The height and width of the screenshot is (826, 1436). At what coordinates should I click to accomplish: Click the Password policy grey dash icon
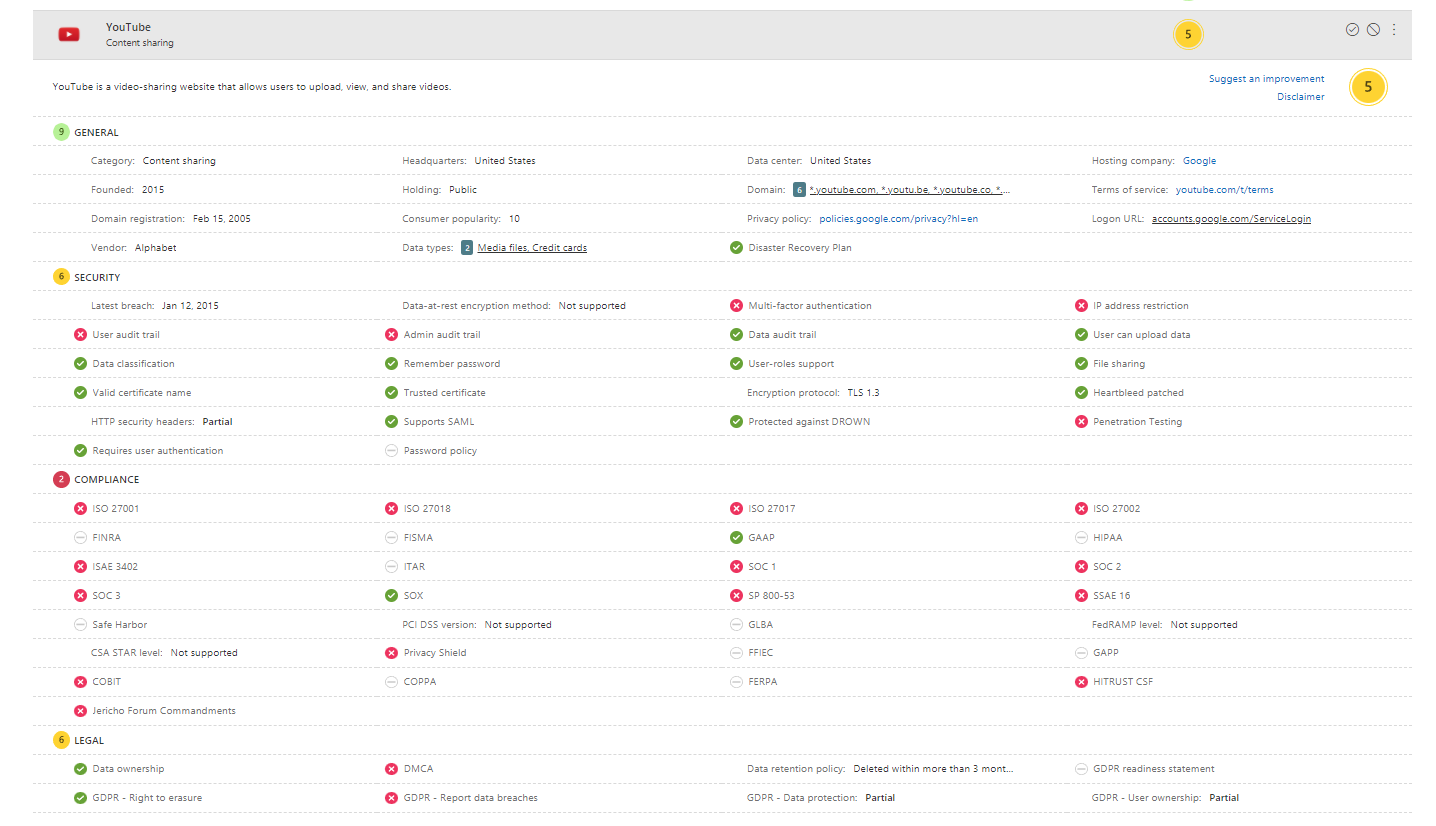pyautogui.click(x=391, y=451)
